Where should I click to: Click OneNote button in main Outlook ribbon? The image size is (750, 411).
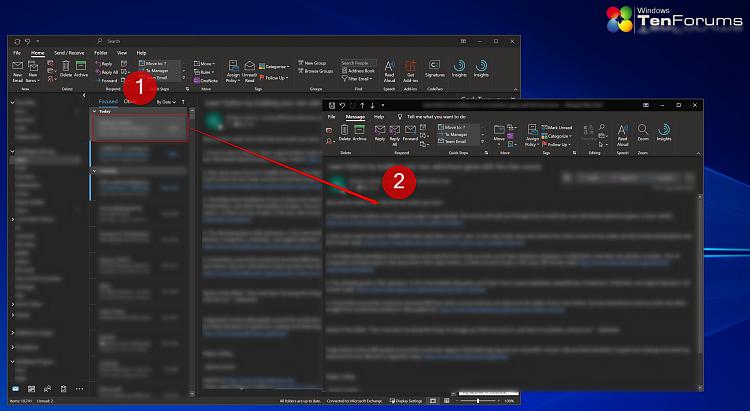206,80
